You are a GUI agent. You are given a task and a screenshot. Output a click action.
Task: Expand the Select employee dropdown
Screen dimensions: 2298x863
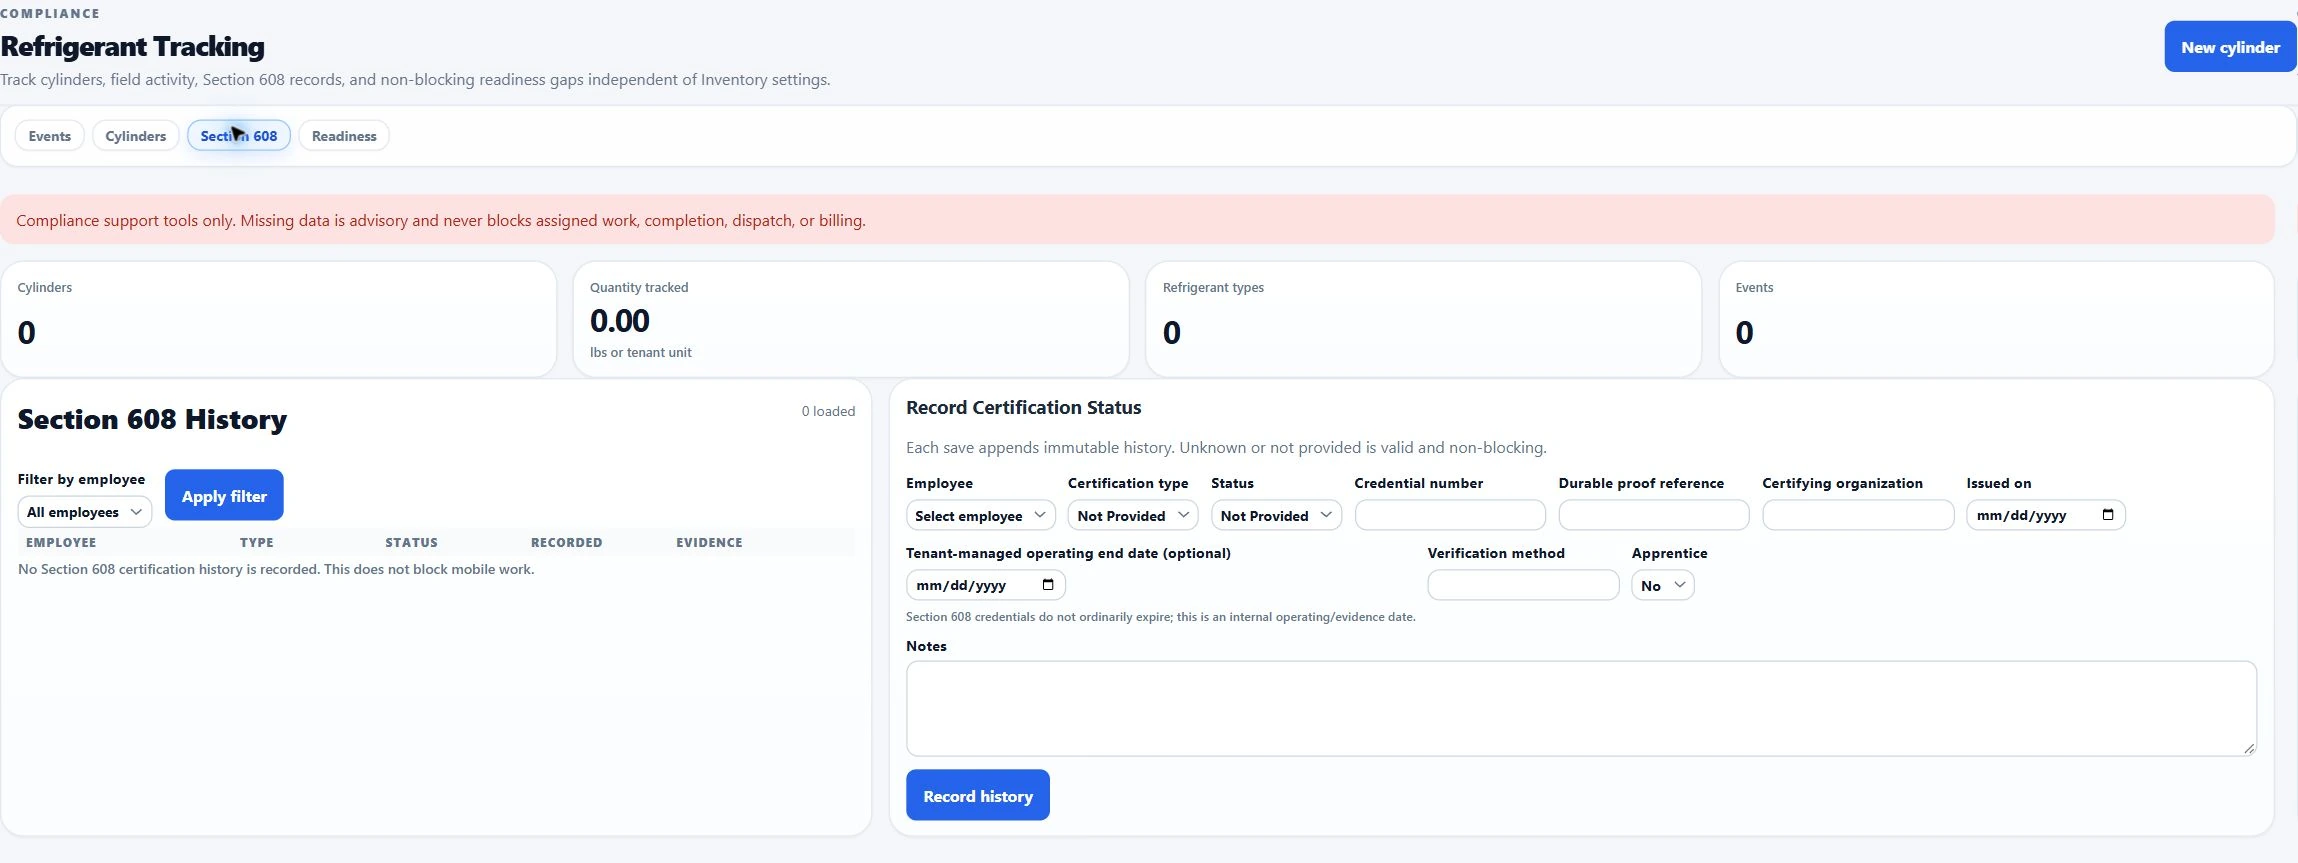[980, 515]
